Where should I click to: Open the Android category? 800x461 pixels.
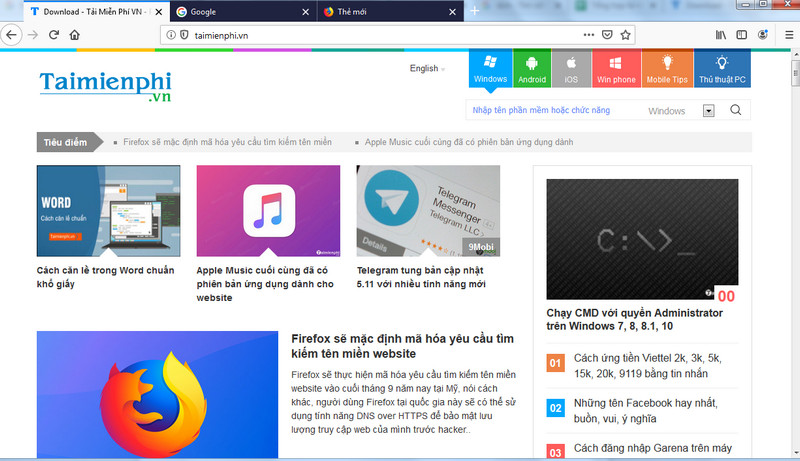click(532, 69)
